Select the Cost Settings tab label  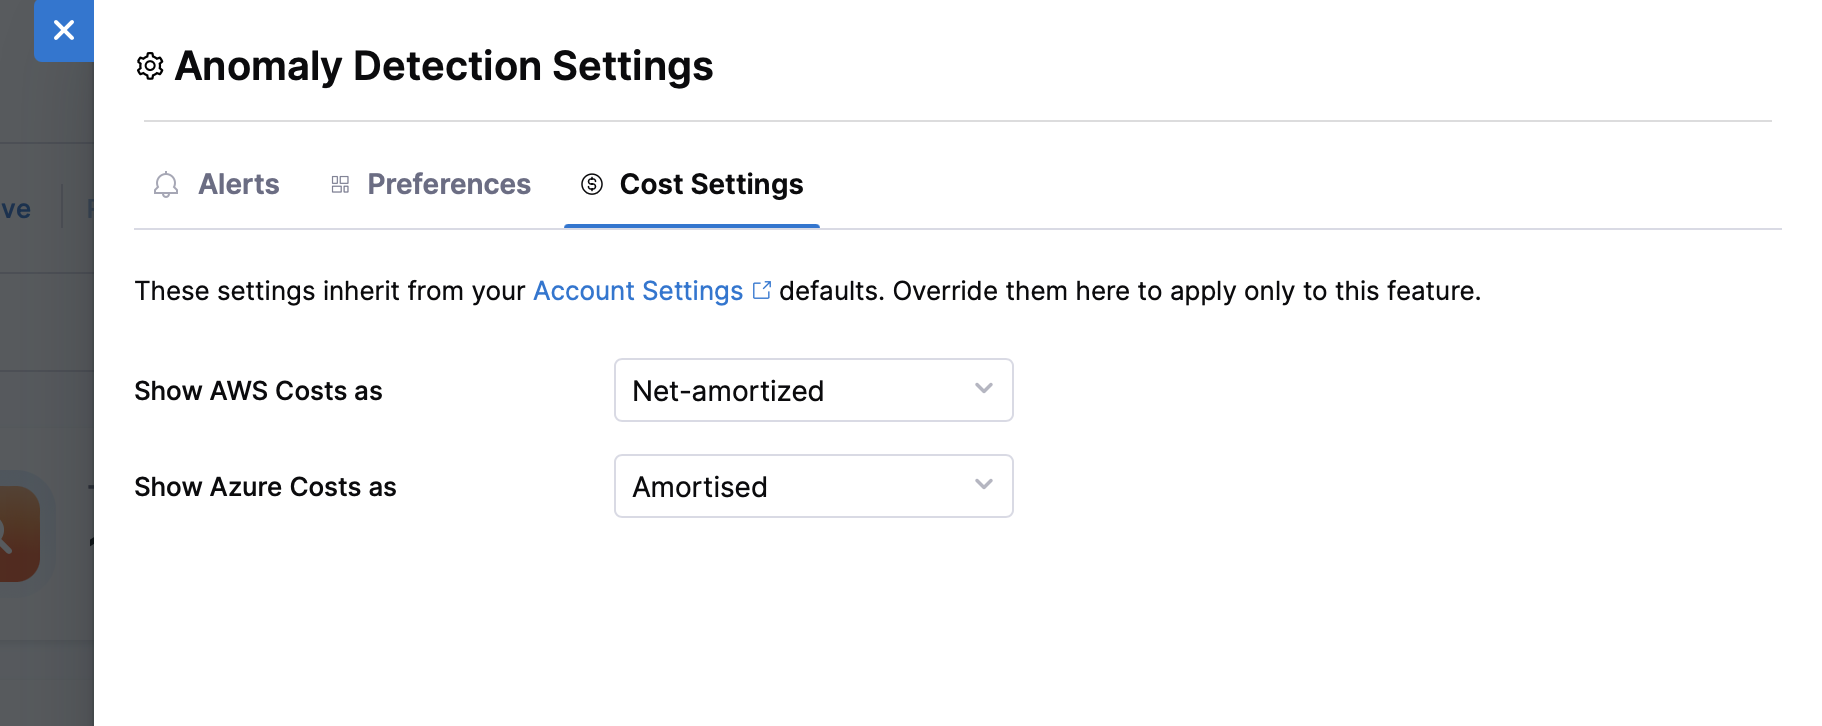[711, 185]
